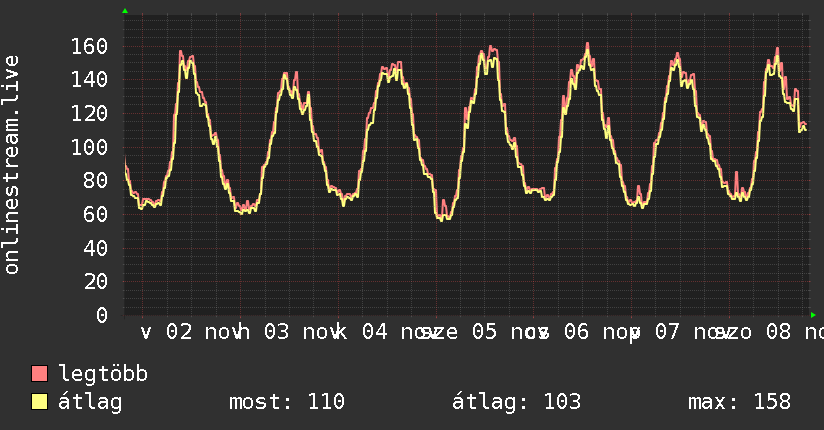824x430 pixels.
Task: Click the 'most: 110' current value
Action: tap(287, 402)
